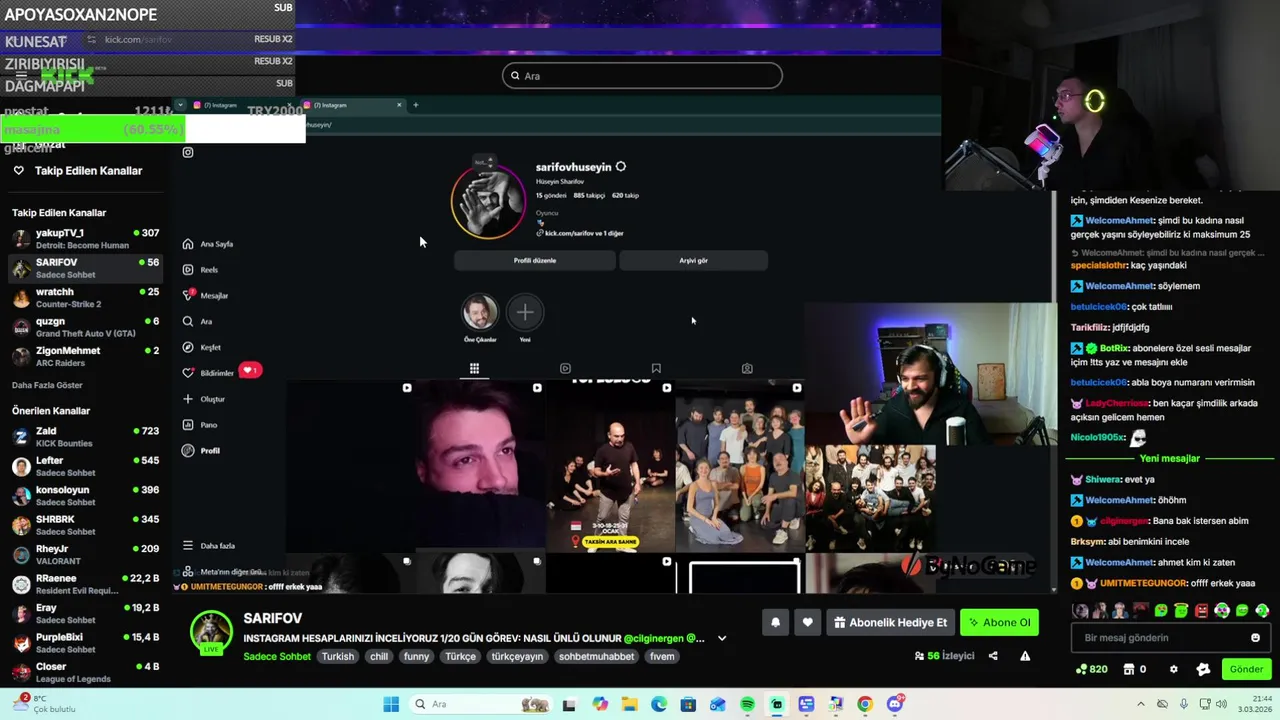Open the Instagram logo in the sidebar

coord(188,152)
